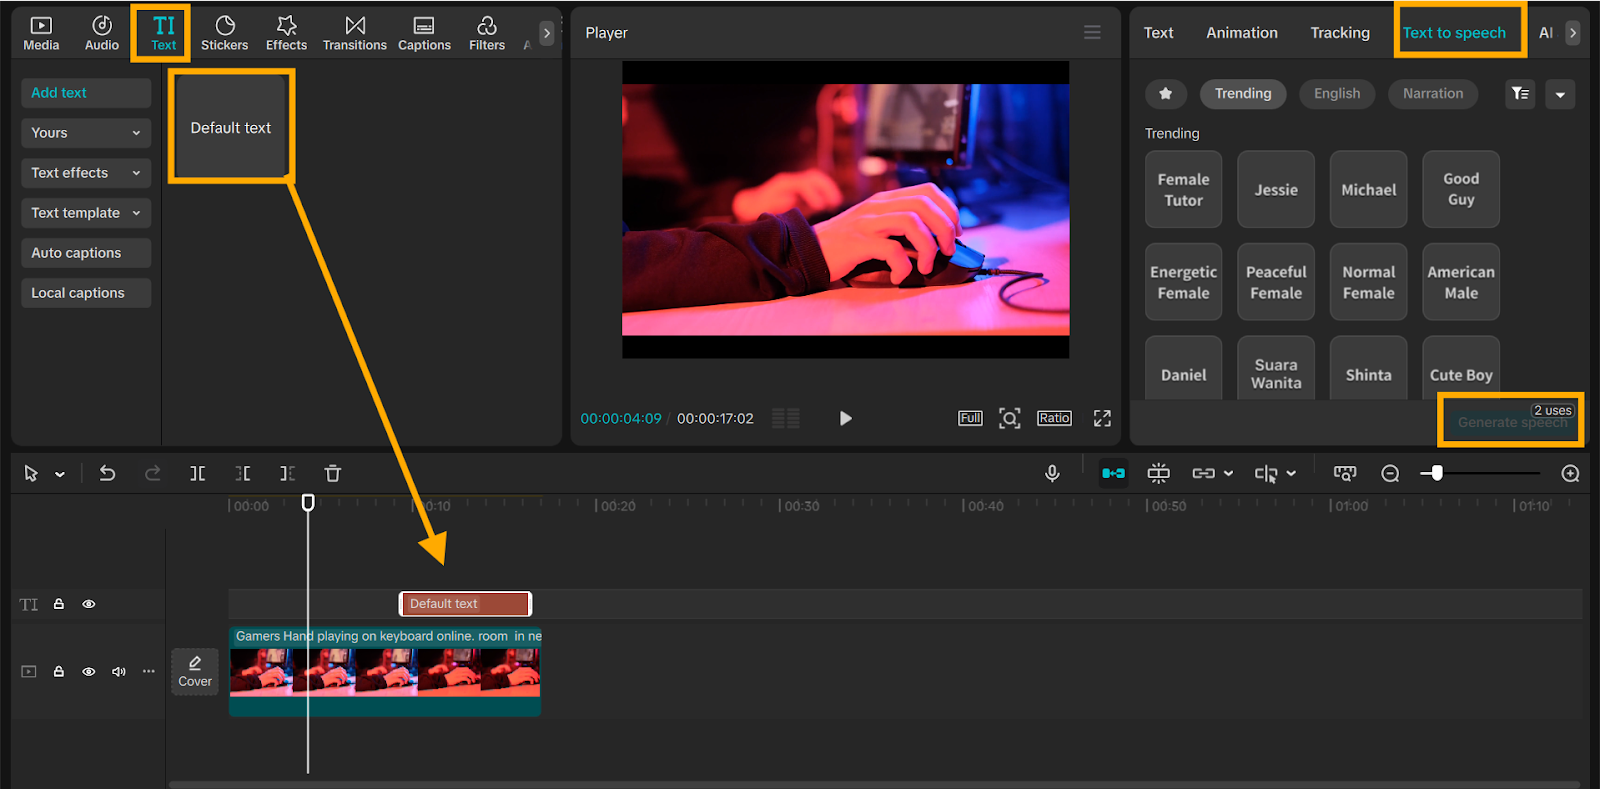This screenshot has height=789, width=1600.
Task: Select the Jessie voice
Action: click(1276, 190)
